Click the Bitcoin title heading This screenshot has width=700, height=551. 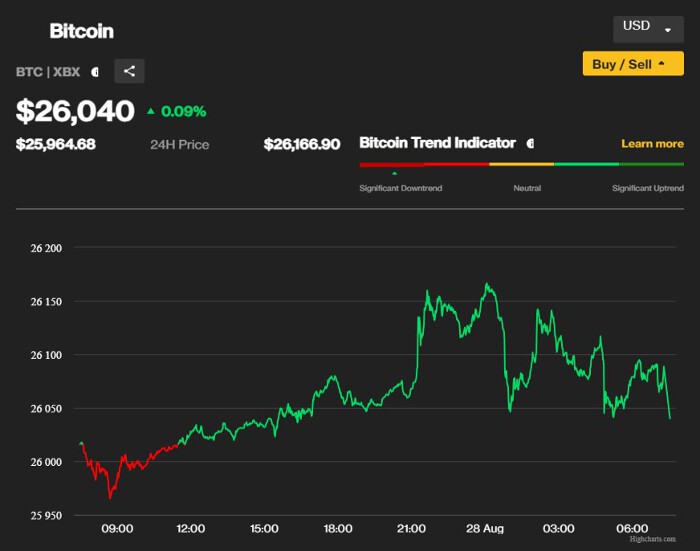tap(82, 31)
